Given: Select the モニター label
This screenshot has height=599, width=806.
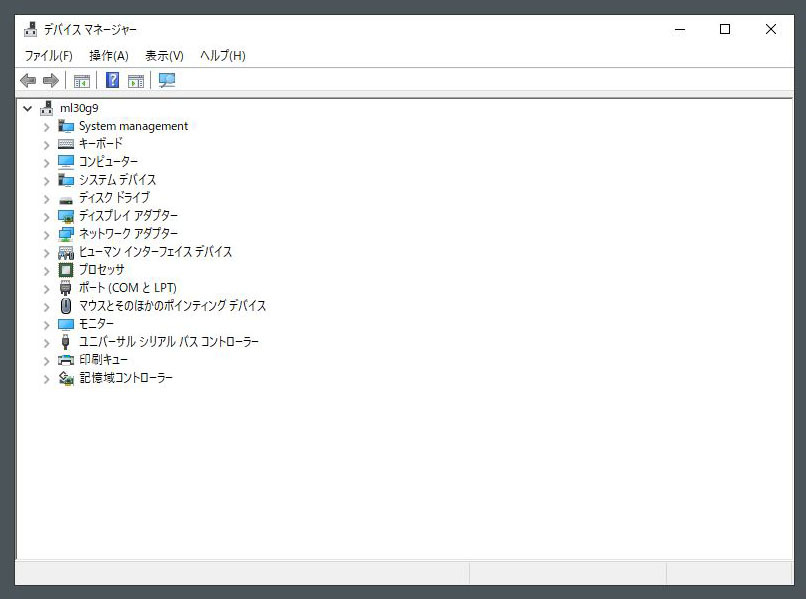Looking at the screenshot, I should pos(96,323).
